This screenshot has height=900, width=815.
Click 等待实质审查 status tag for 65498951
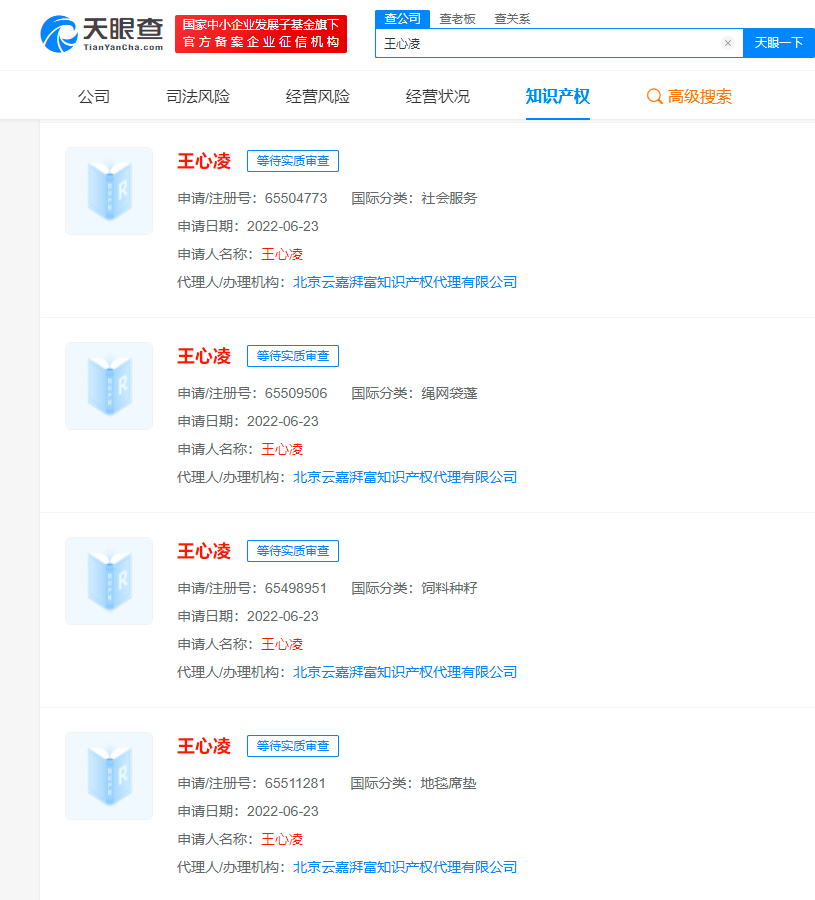(293, 551)
